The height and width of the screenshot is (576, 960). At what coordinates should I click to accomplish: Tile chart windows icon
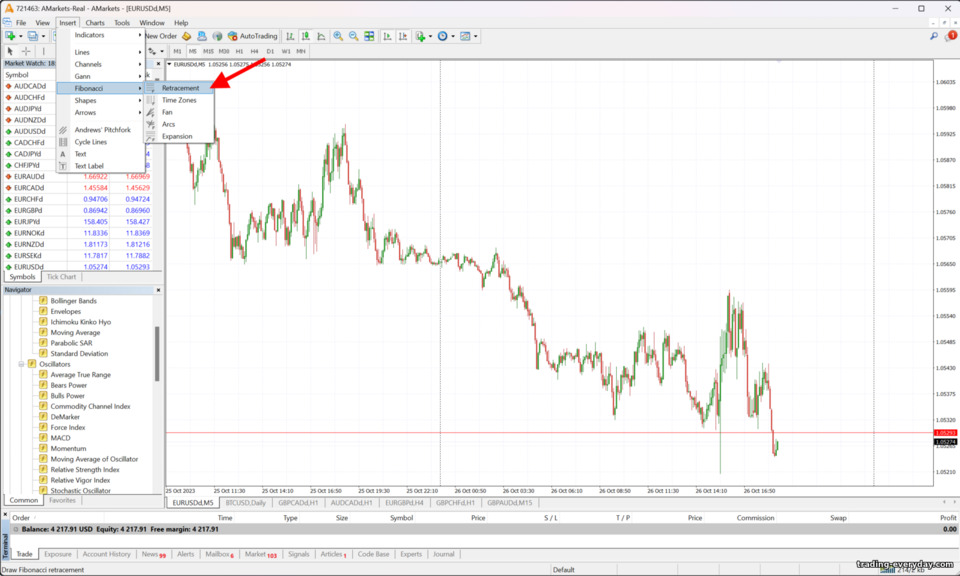pos(369,36)
